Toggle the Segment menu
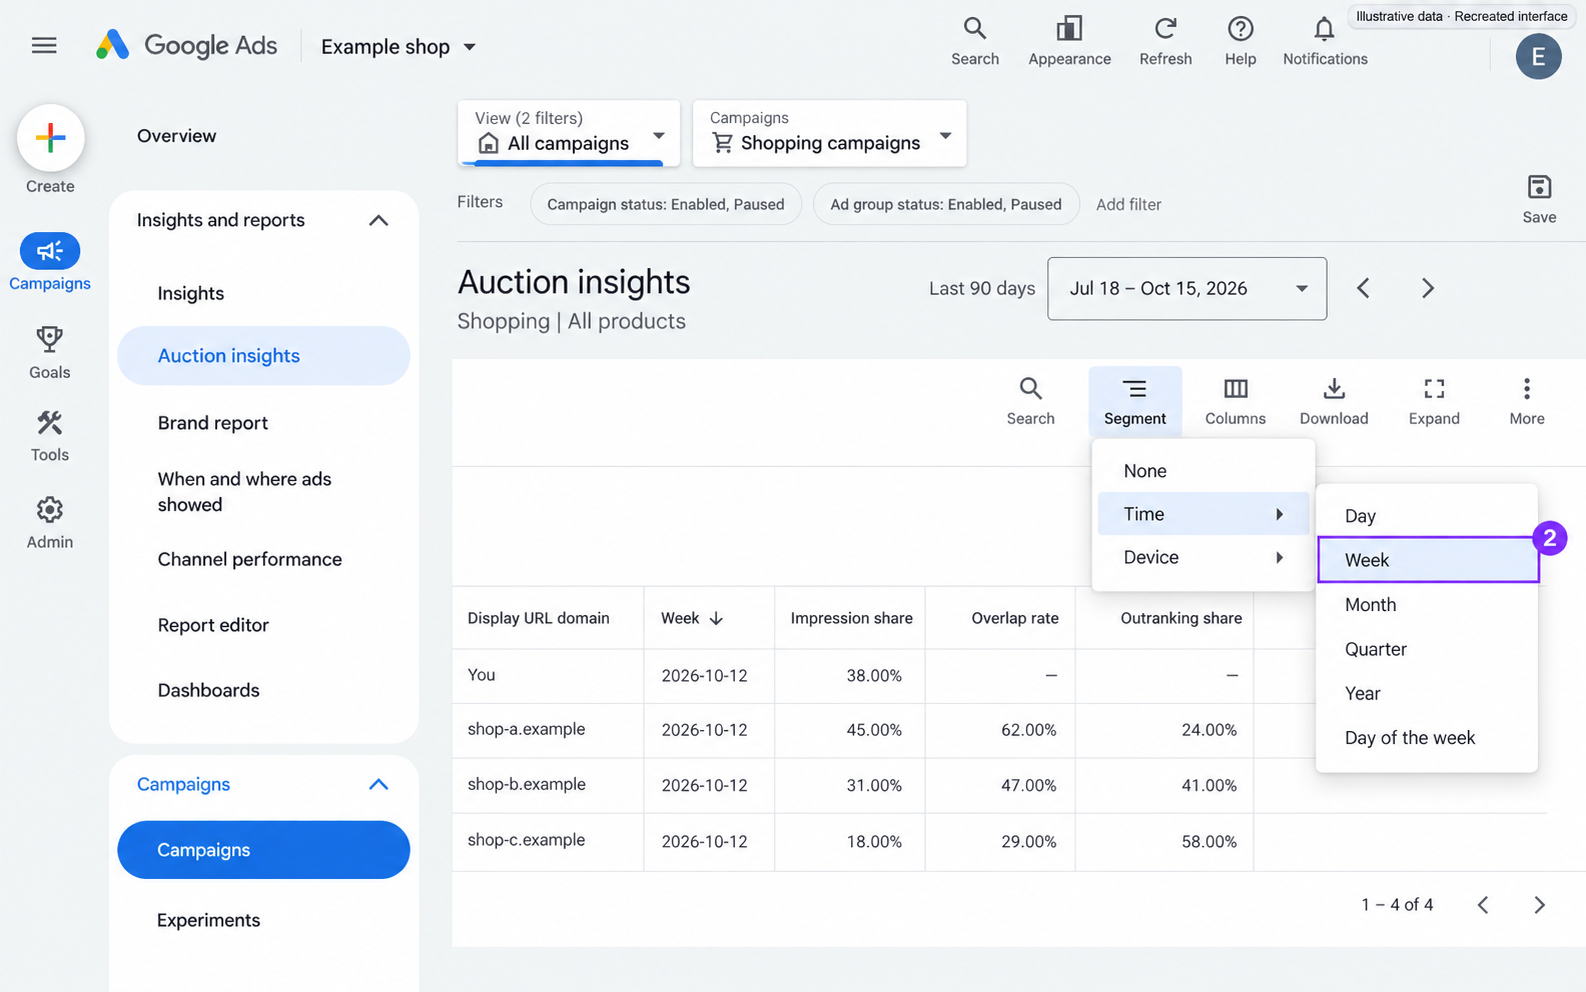1586x992 pixels. click(x=1135, y=401)
